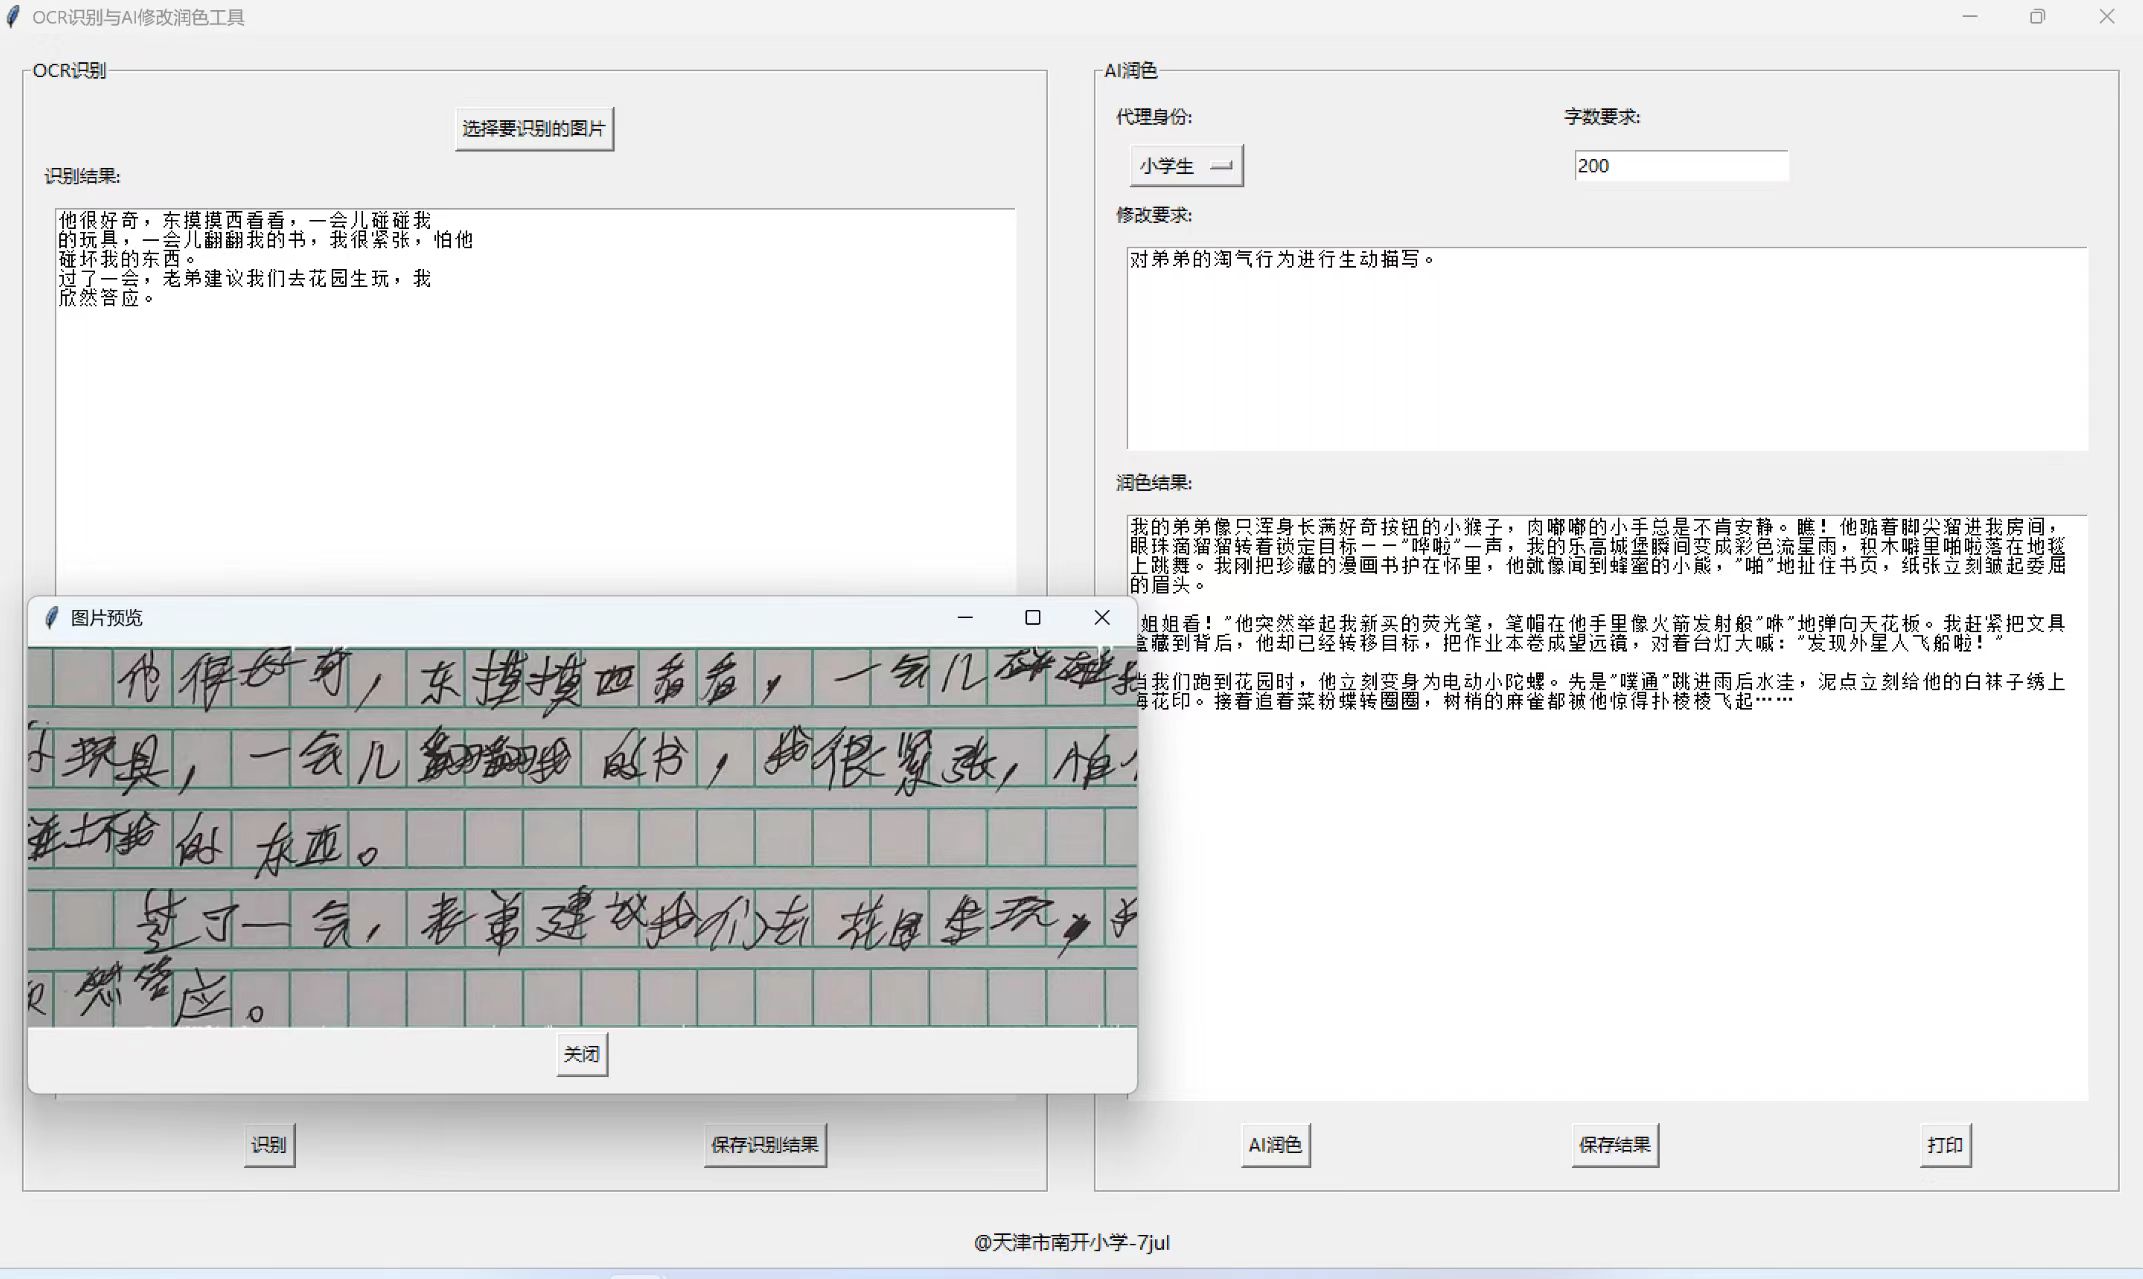Close the preview with 关闭 button
This screenshot has height=1279, width=2143.
point(581,1054)
